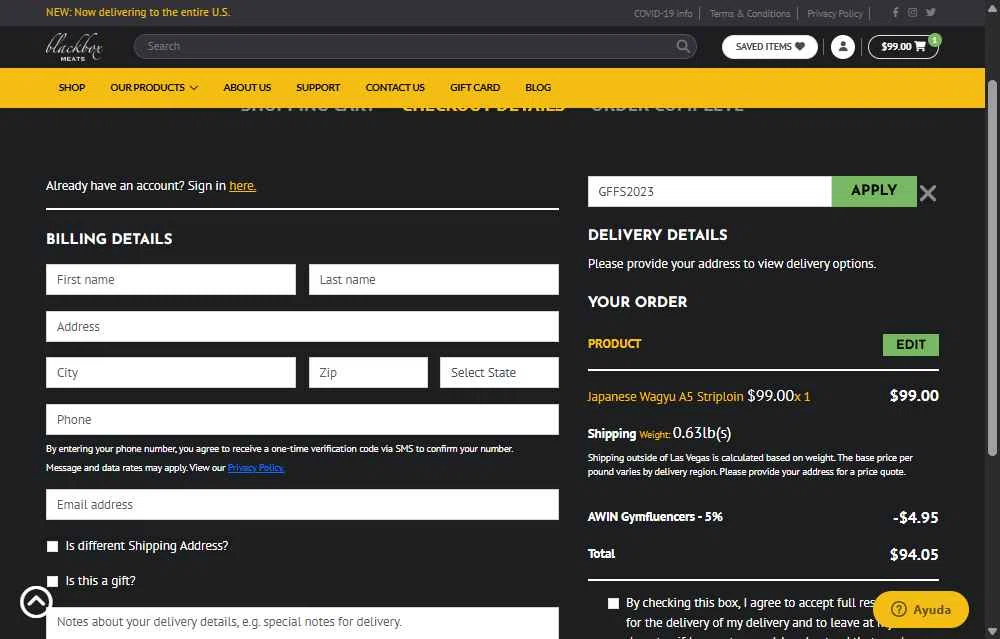Open the $99.00 cart button
The height and width of the screenshot is (639, 1000).
pos(903,47)
